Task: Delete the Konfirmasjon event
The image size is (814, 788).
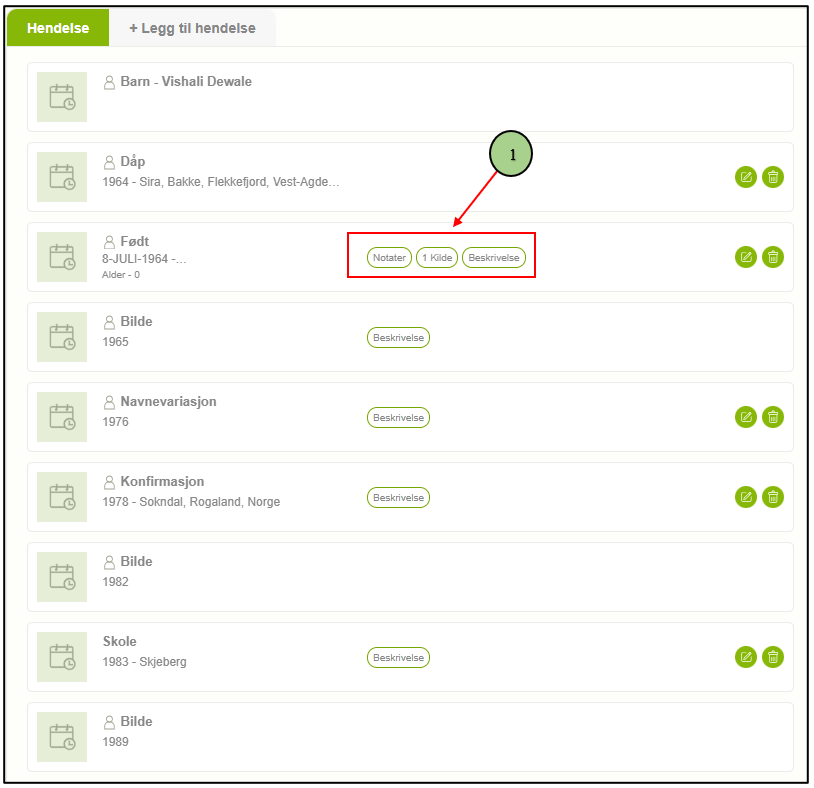Action: coord(773,497)
